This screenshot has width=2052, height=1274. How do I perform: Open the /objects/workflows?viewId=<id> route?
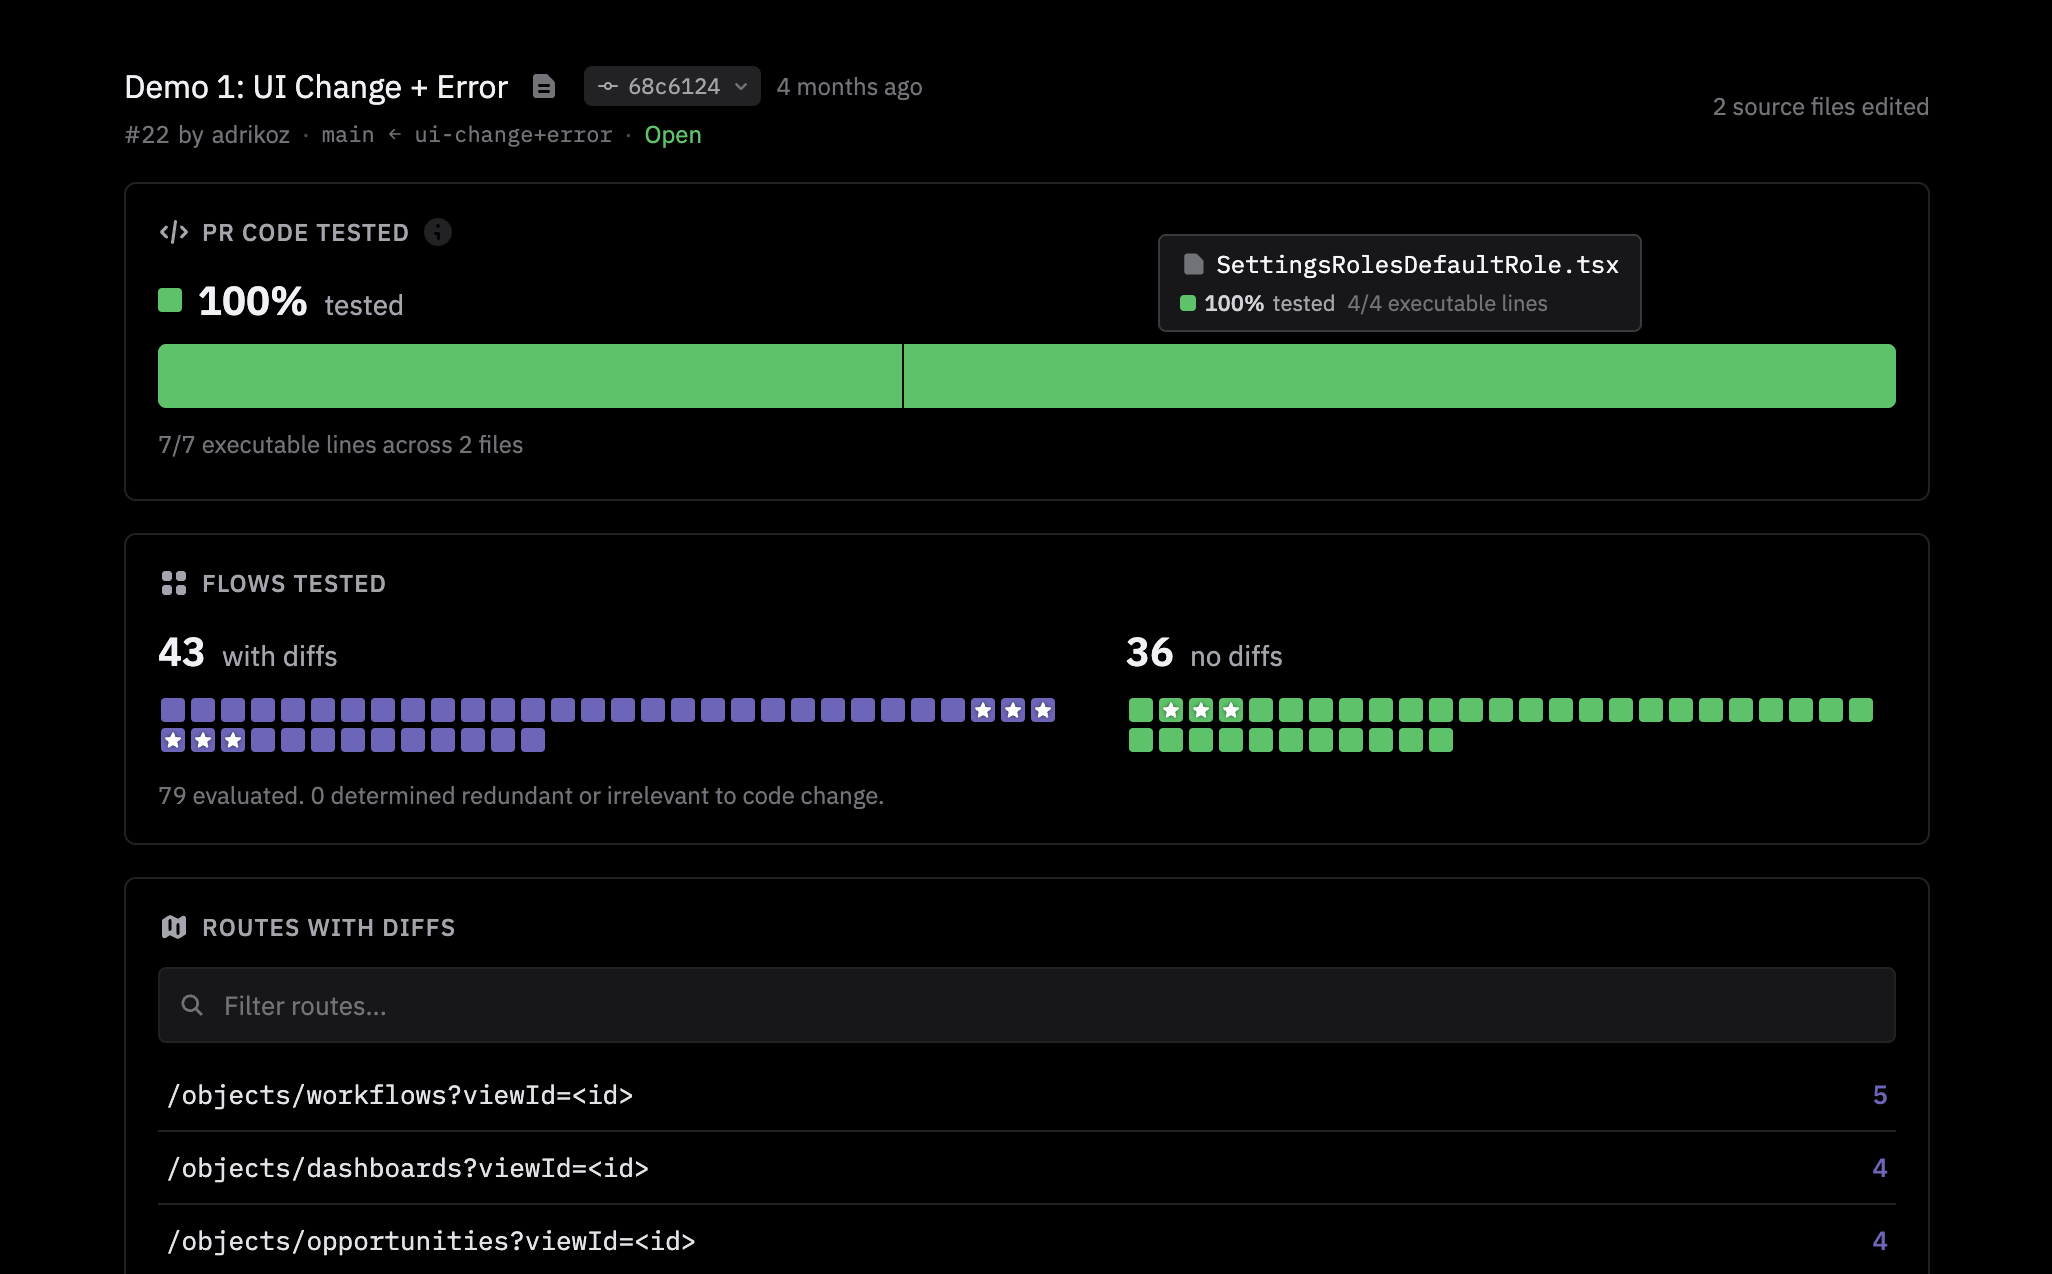tap(1026, 1095)
